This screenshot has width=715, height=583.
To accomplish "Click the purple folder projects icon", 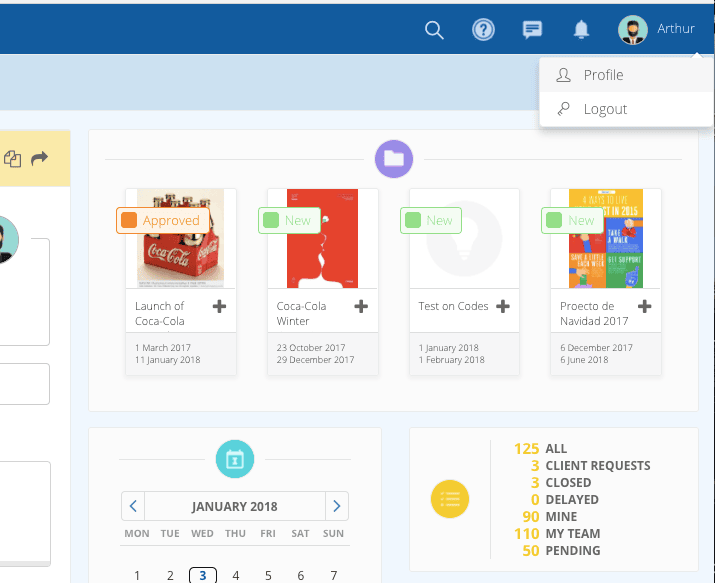I will [x=394, y=158].
